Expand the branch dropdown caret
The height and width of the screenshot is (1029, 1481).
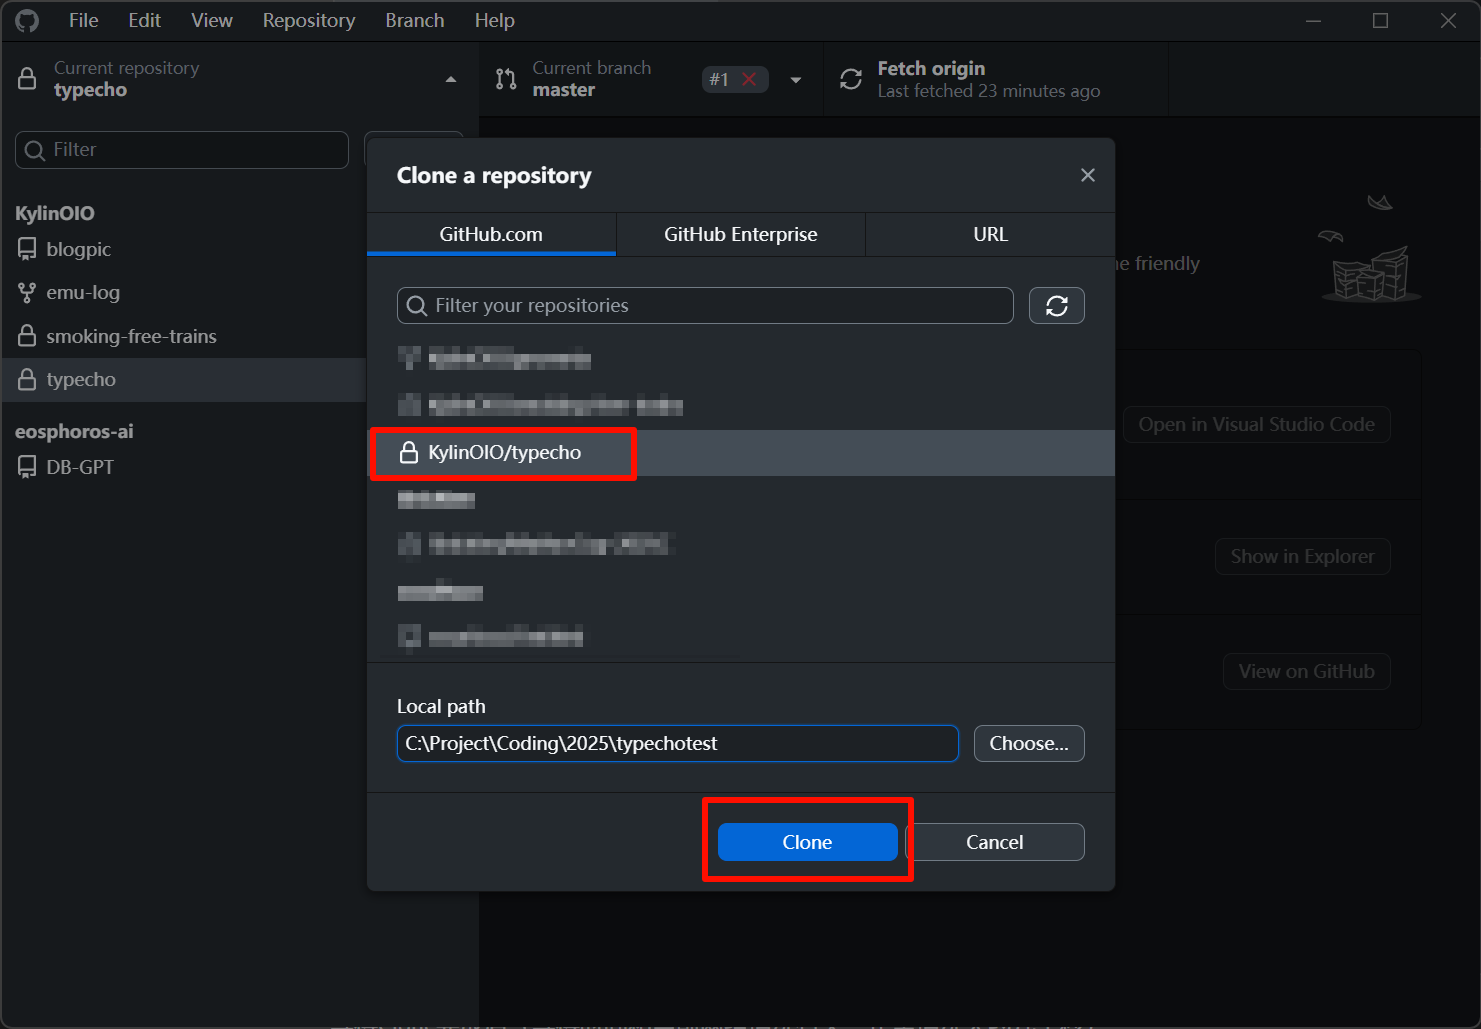tap(796, 80)
